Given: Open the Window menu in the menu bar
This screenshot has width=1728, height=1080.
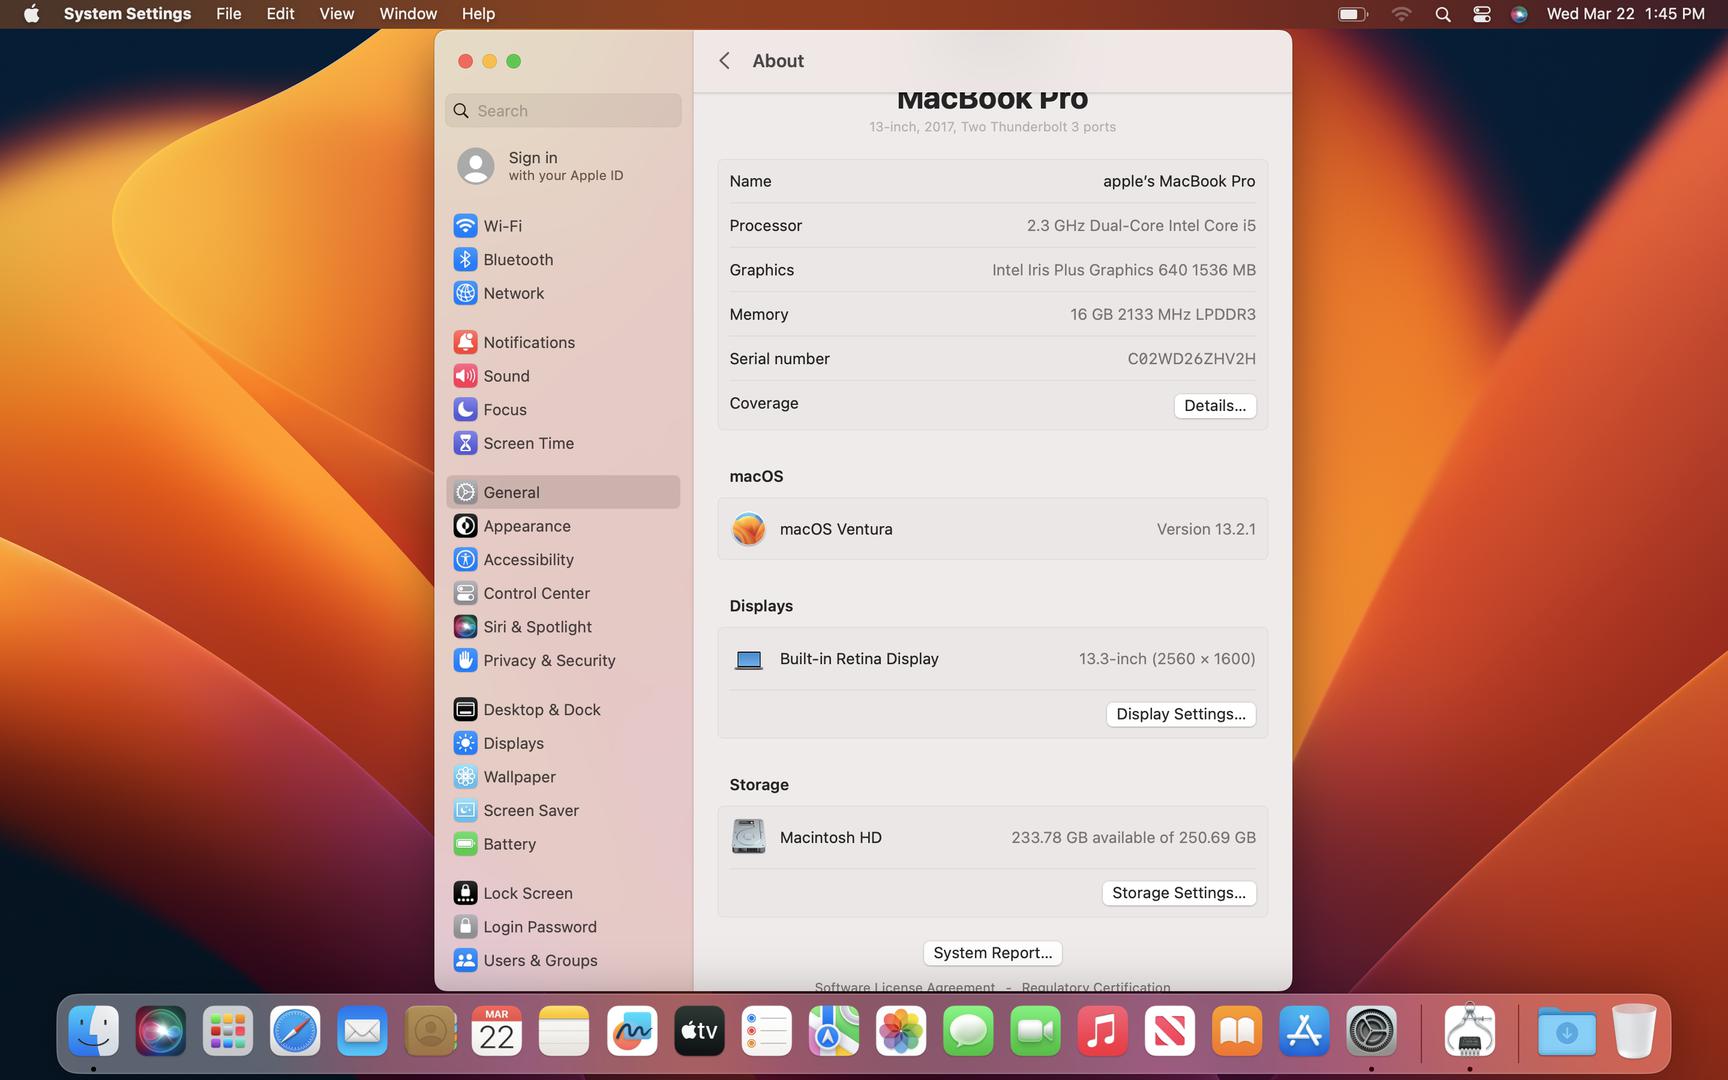Looking at the screenshot, I should (x=408, y=14).
